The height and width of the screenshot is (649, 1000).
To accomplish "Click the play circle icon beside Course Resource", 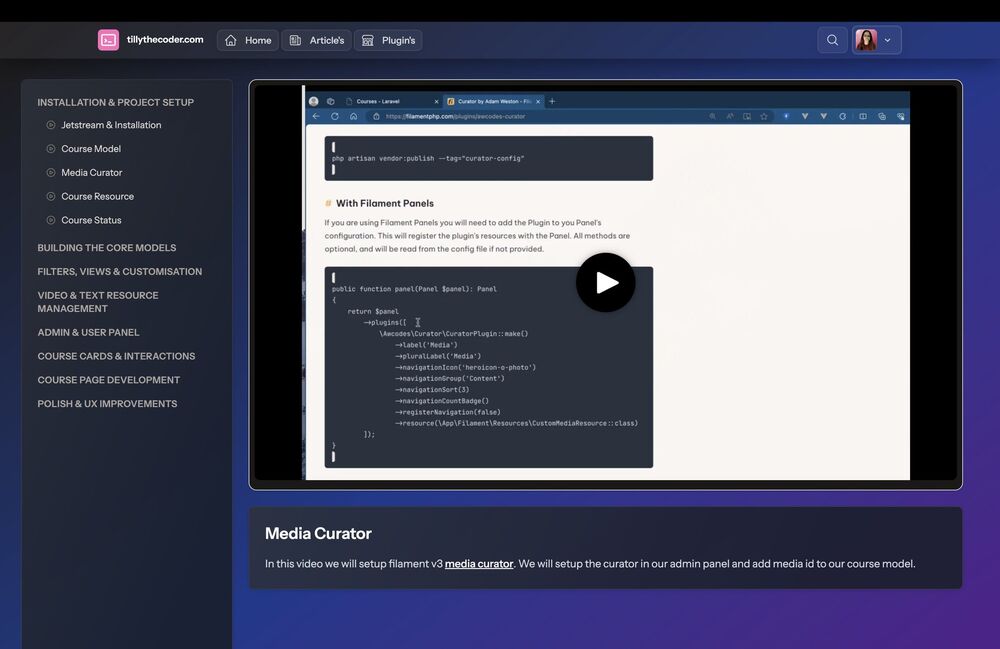I will tap(51, 197).
